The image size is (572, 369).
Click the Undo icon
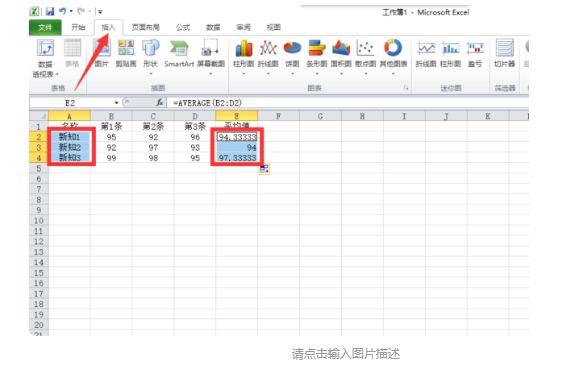[x=63, y=12]
